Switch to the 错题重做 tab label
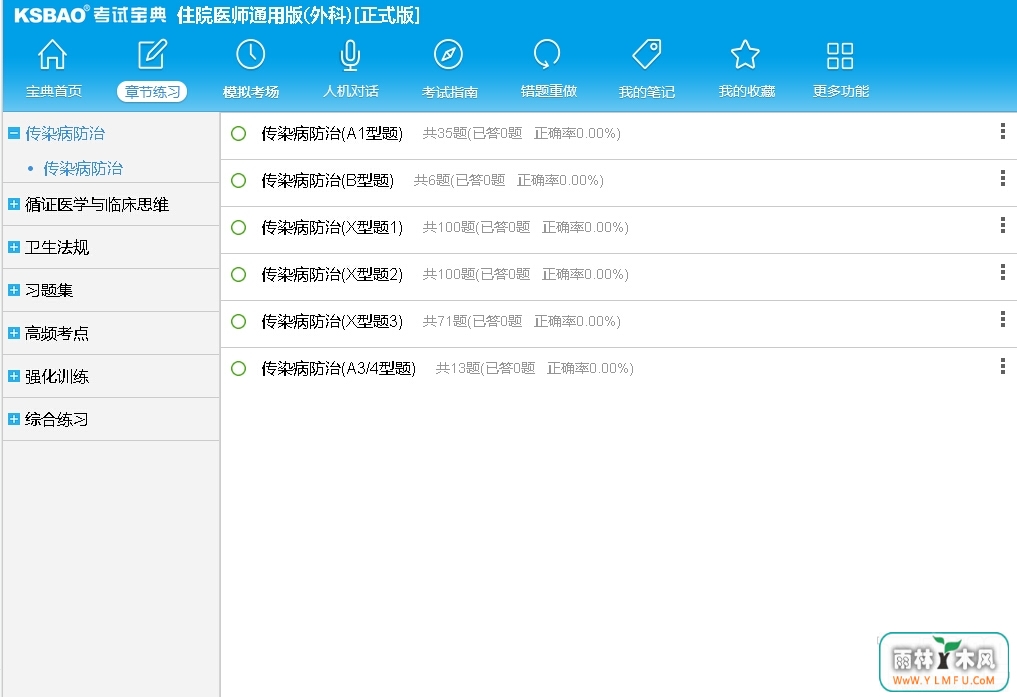The height and width of the screenshot is (697, 1017). pos(549,91)
